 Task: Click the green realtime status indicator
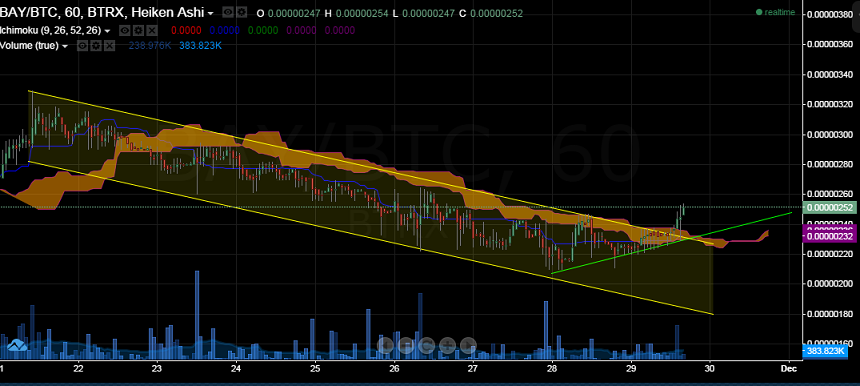(x=775, y=12)
